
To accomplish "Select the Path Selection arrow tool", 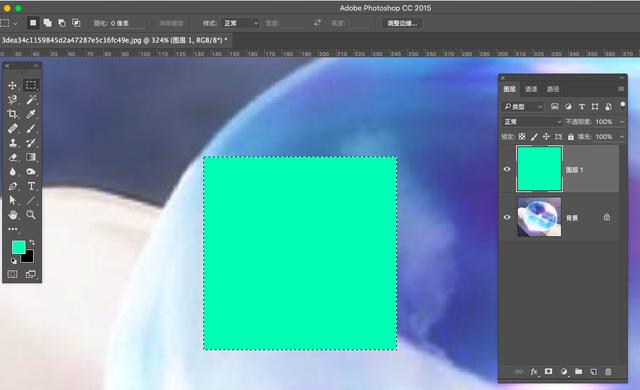I will tap(12, 200).
